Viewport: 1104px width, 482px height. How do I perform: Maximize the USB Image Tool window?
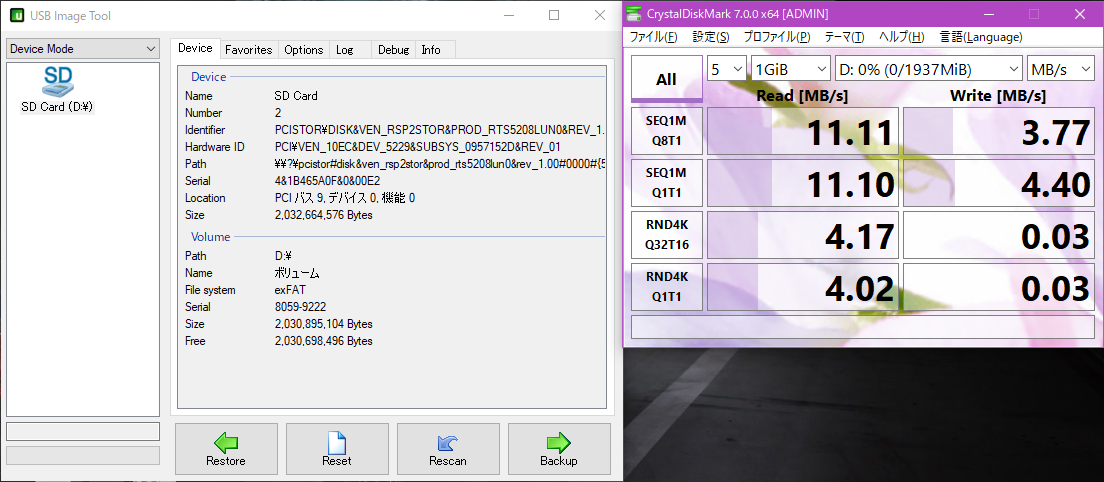click(554, 15)
